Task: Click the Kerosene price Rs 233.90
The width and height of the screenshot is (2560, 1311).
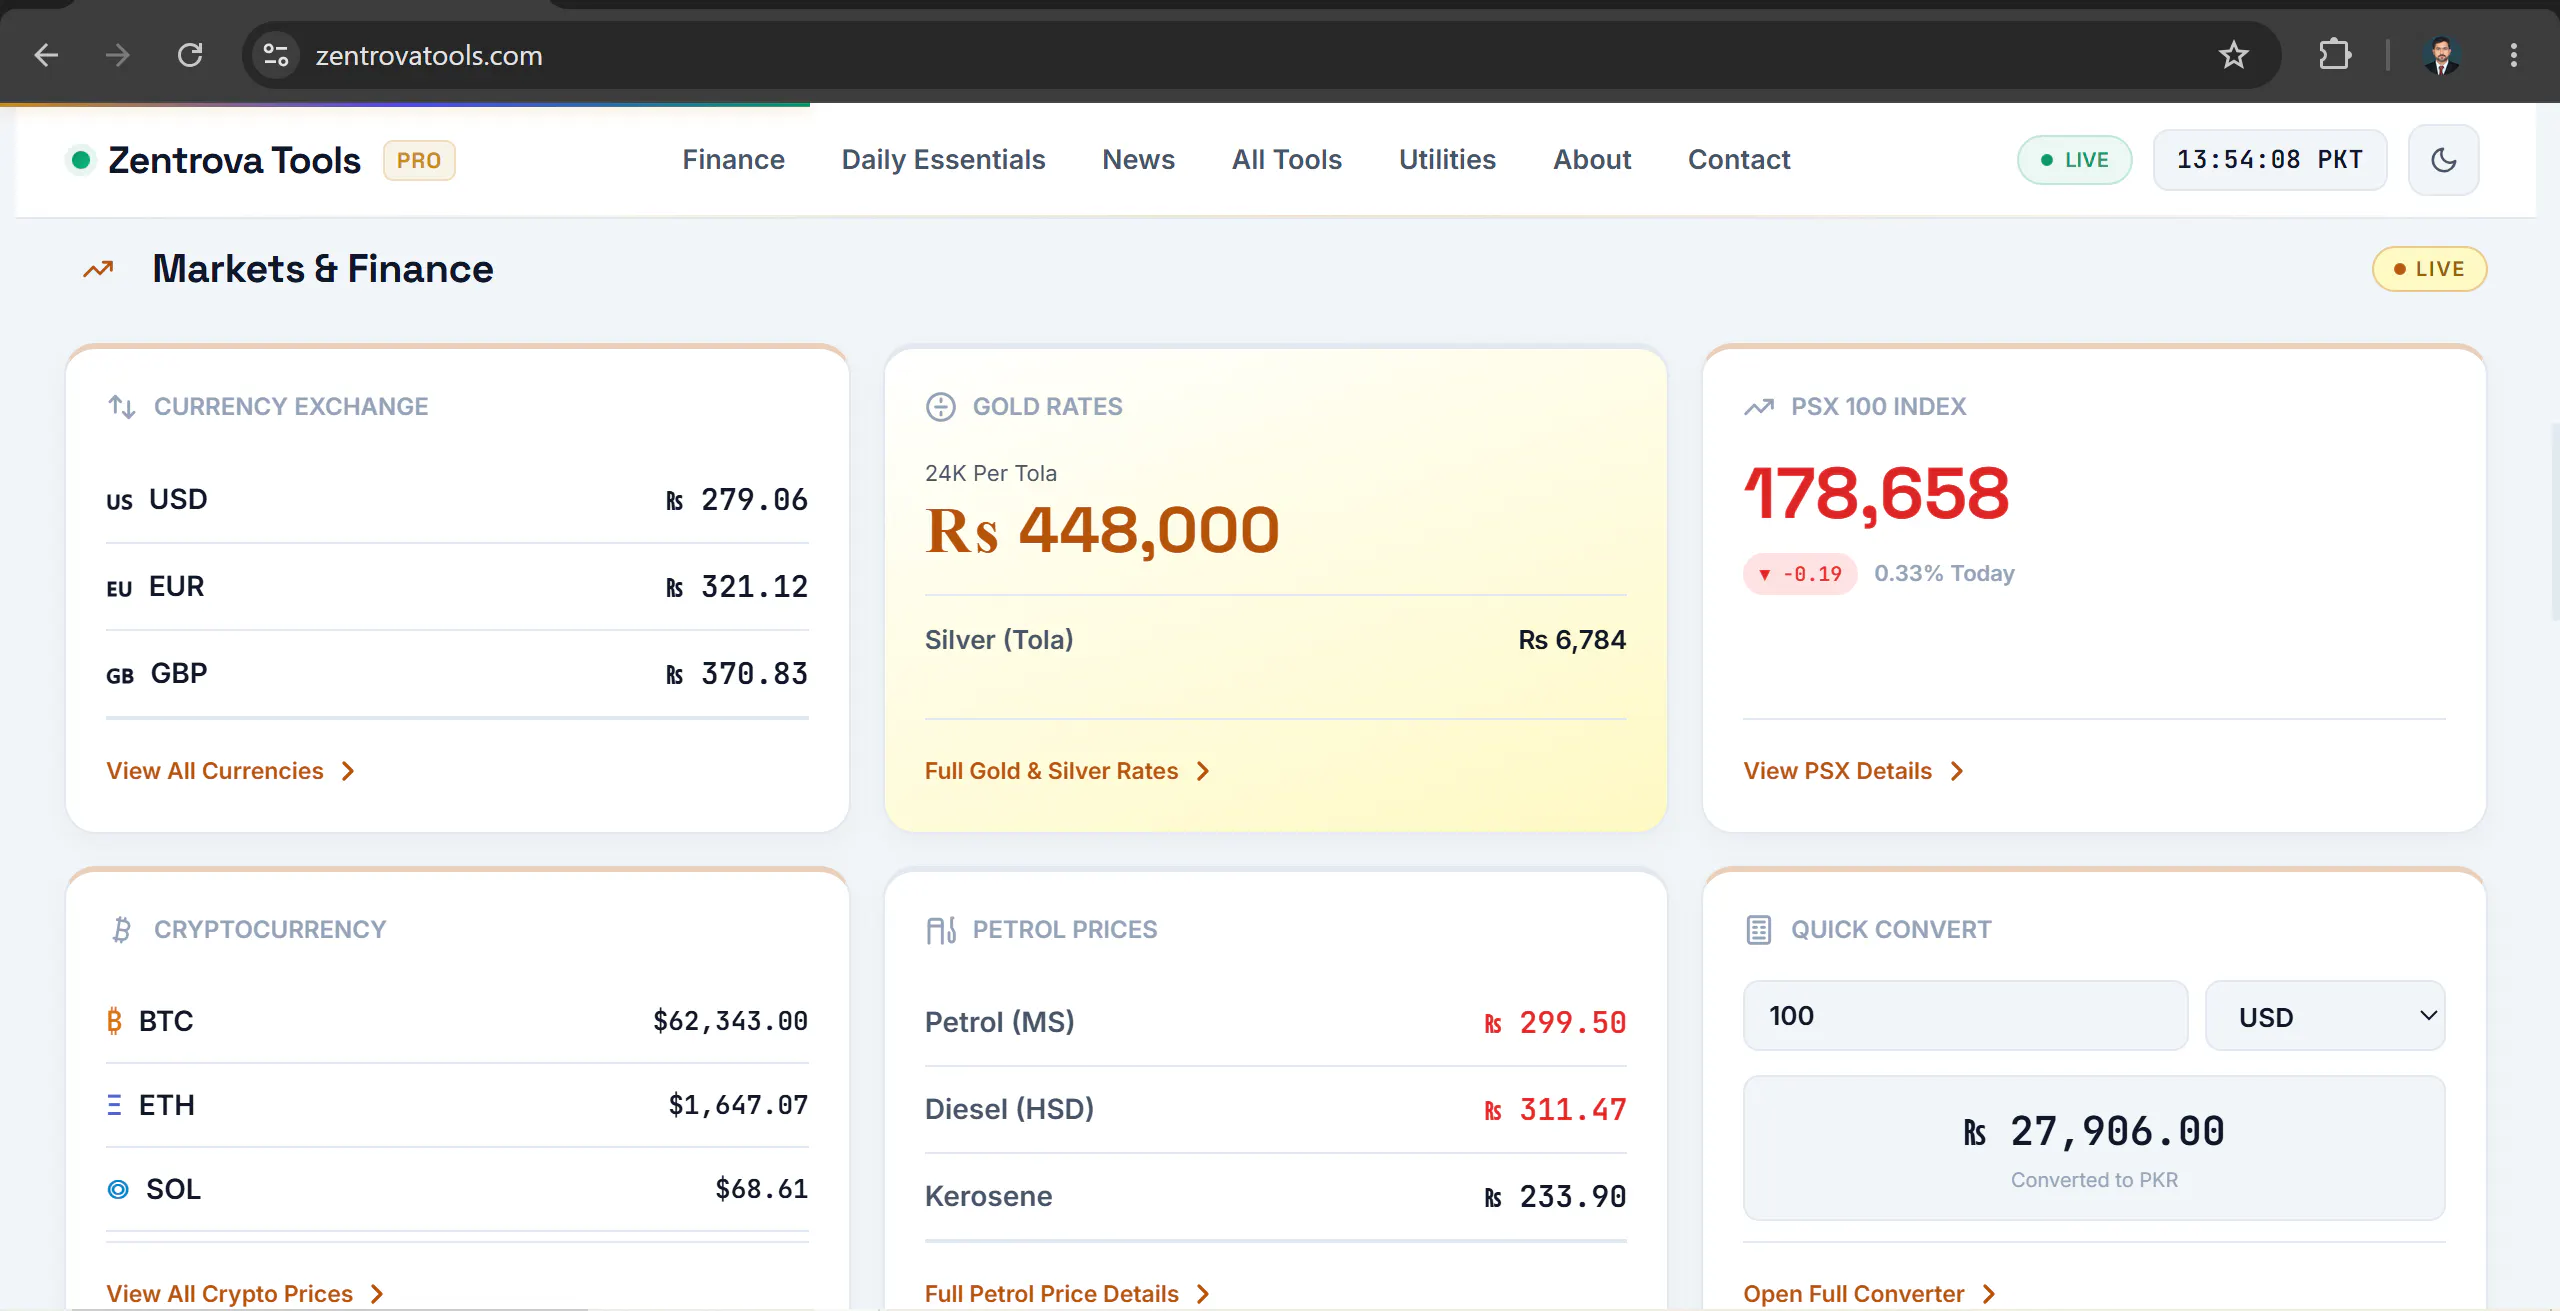Action: [x=1555, y=1197]
